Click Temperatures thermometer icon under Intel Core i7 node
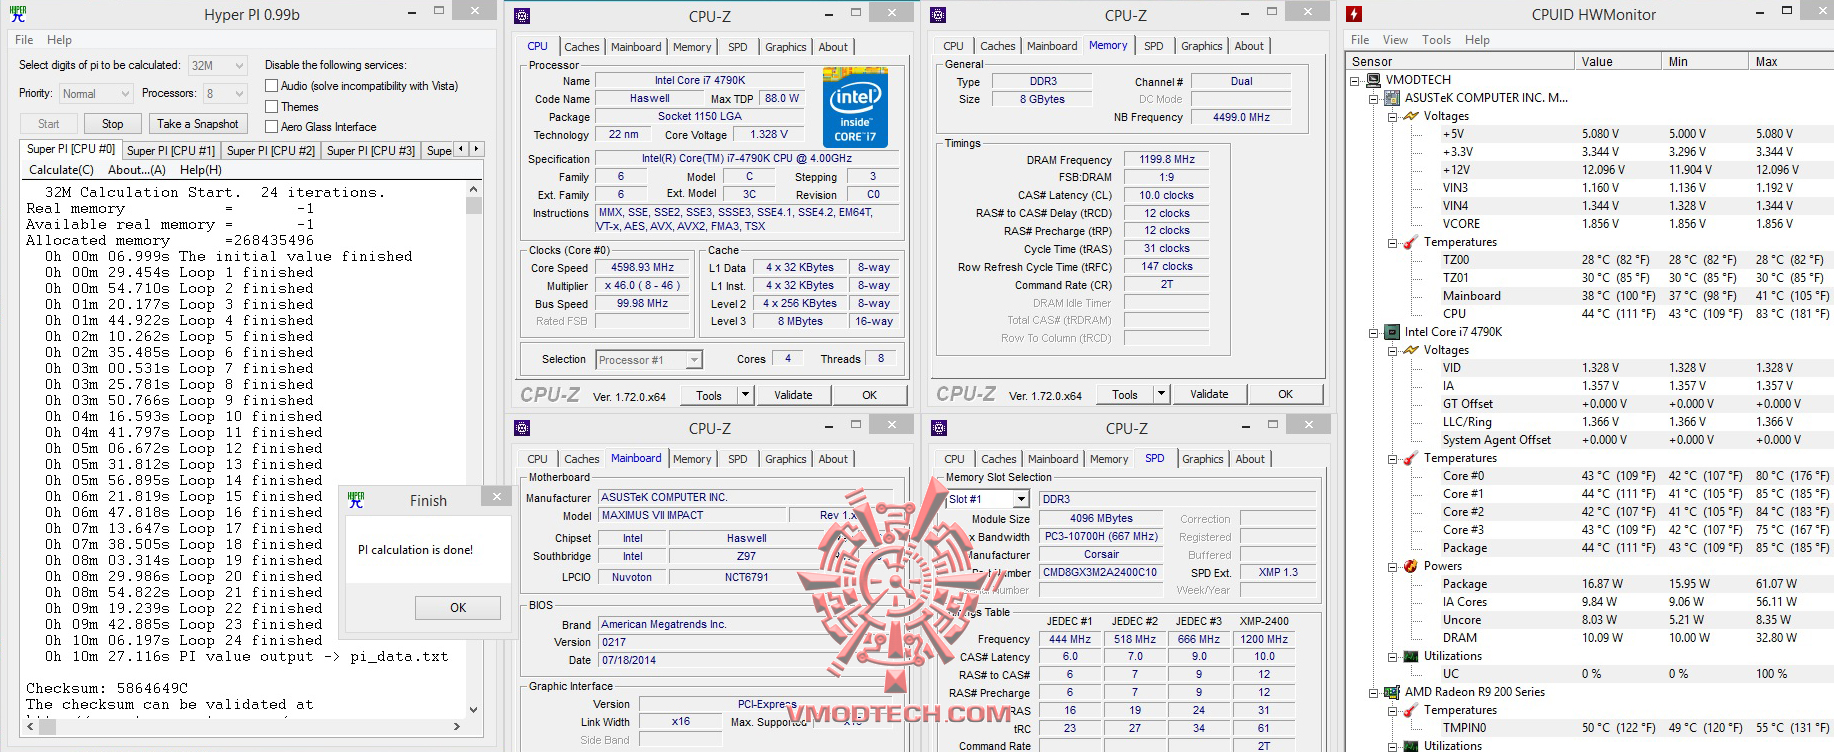The width and height of the screenshot is (1834, 752). [1411, 458]
